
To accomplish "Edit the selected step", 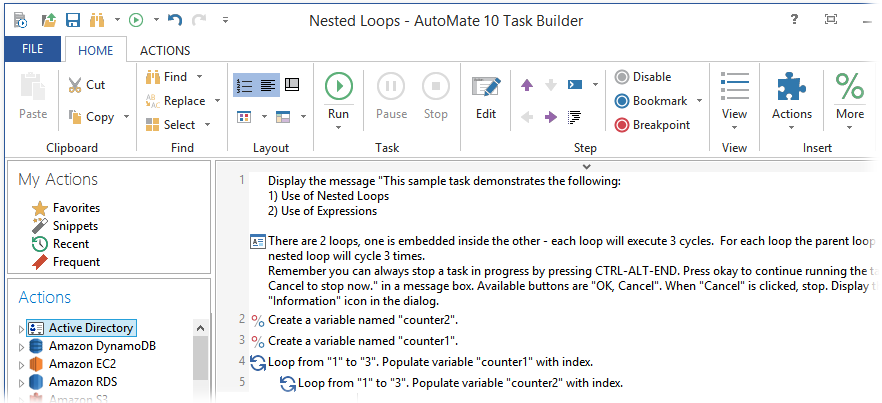I will [486, 97].
